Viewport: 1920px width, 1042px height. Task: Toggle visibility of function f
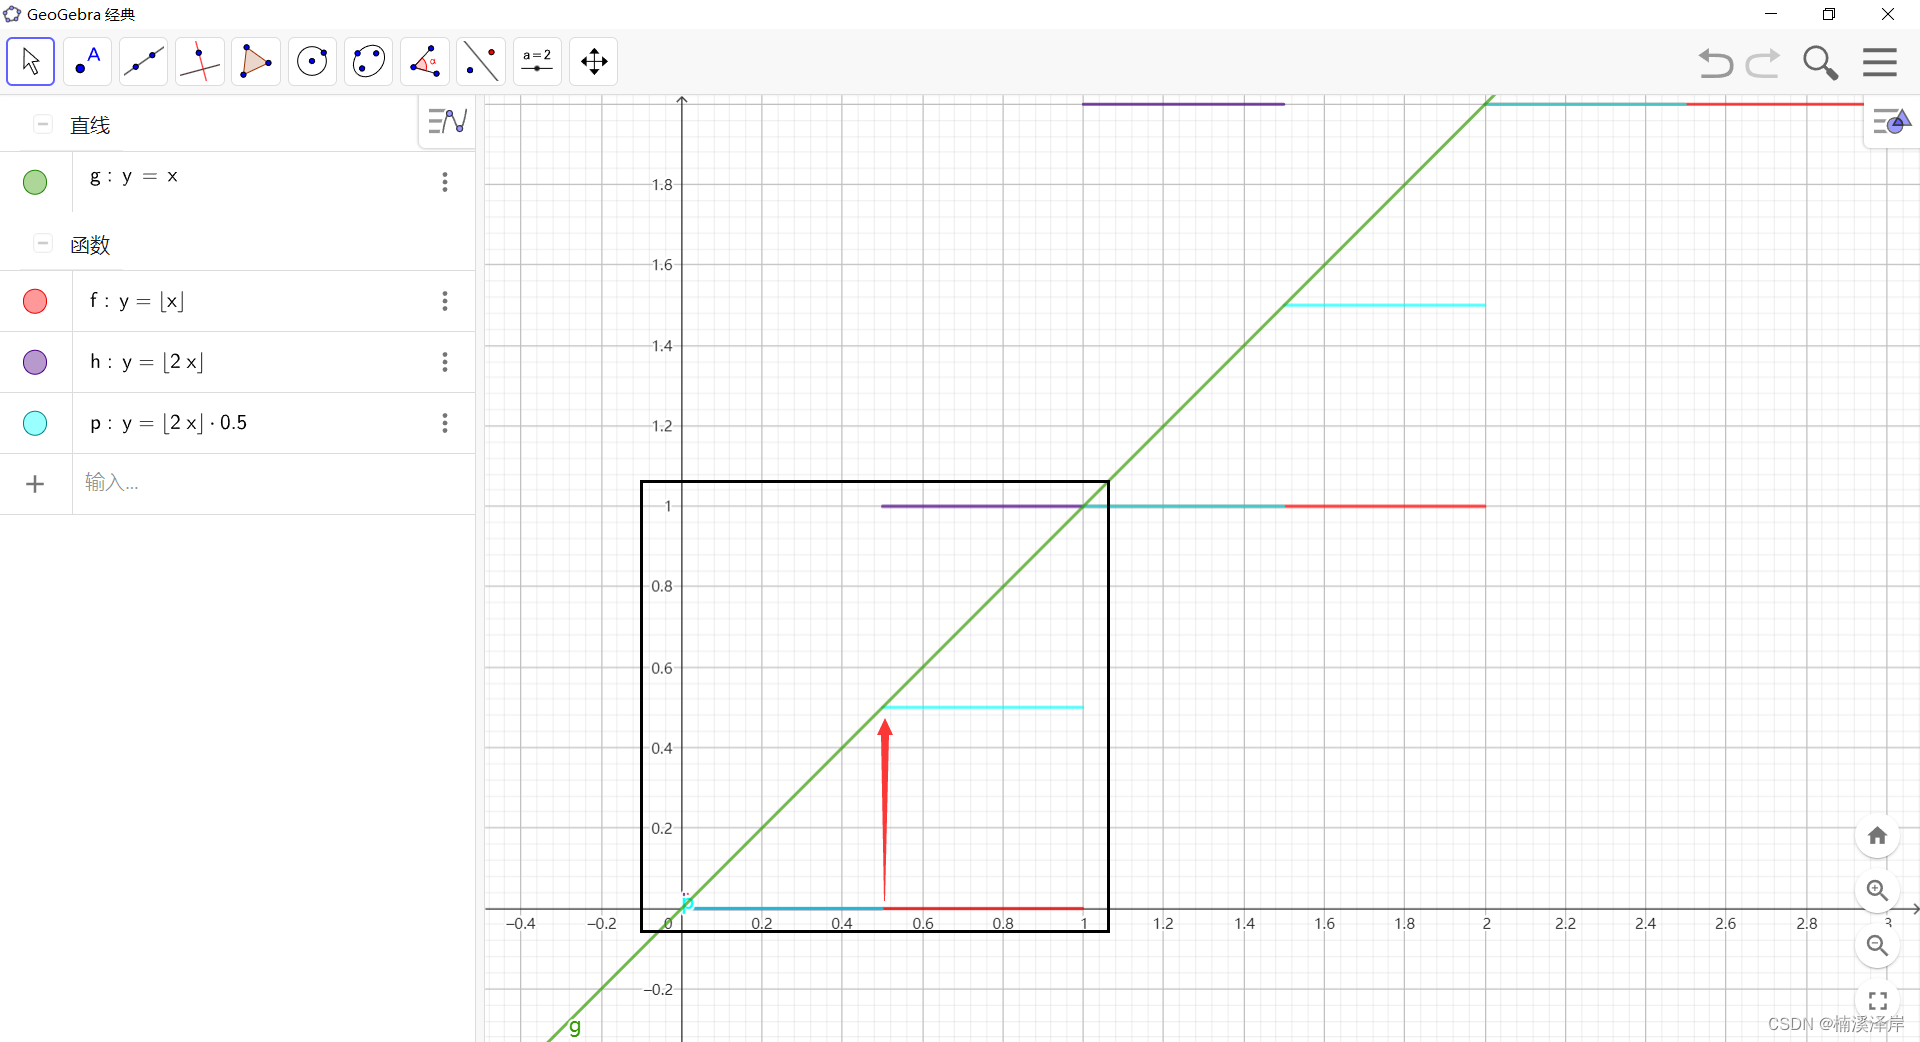(x=35, y=301)
